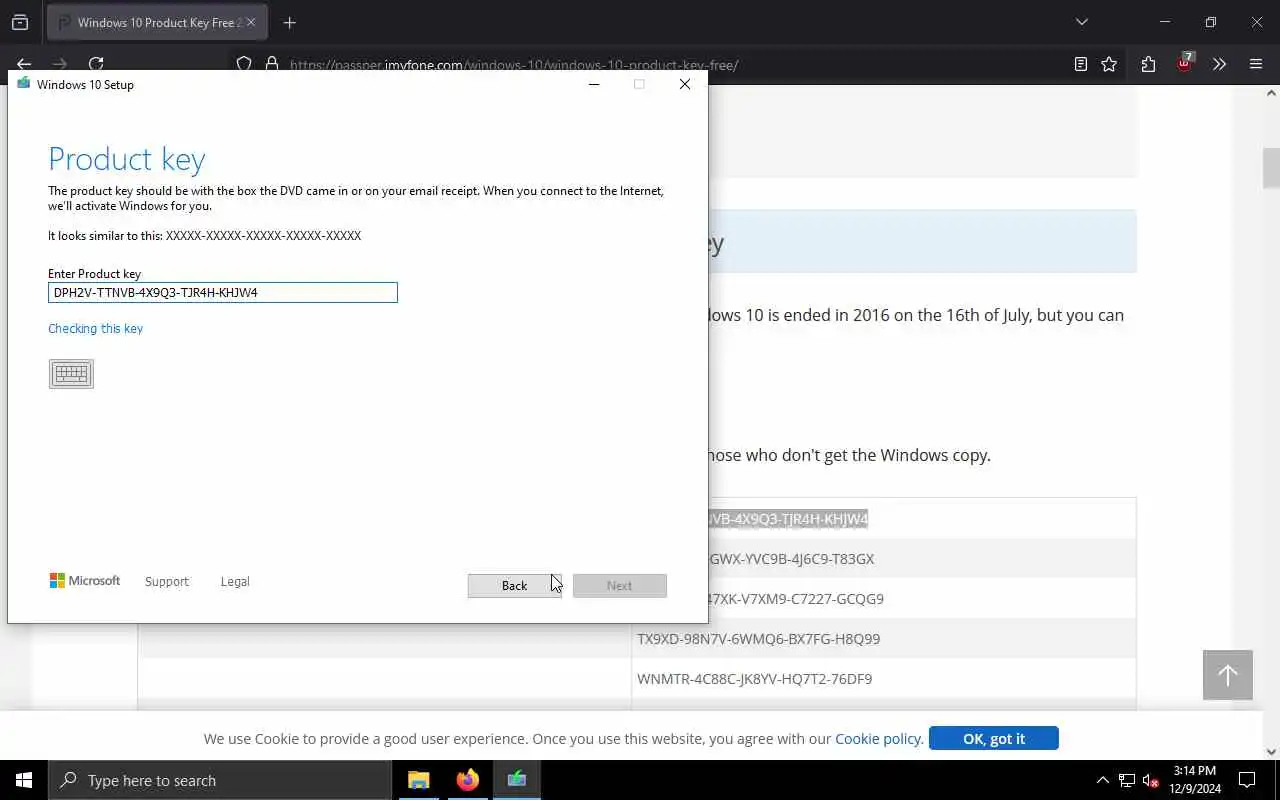Viewport: 1280px width, 800px height.
Task: Click the list all tabs dropdown arrow
Action: [x=1081, y=22]
